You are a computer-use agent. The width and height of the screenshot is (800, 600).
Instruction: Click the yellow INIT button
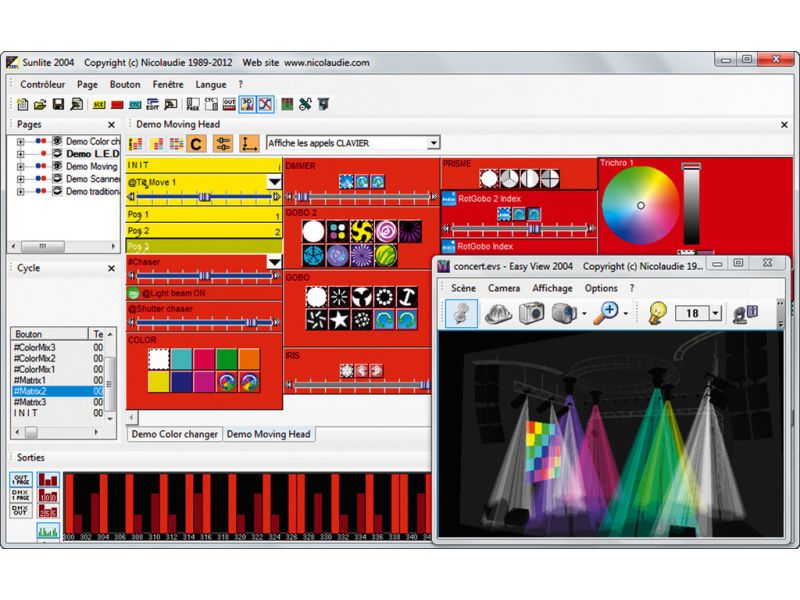pyautogui.click(x=204, y=165)
